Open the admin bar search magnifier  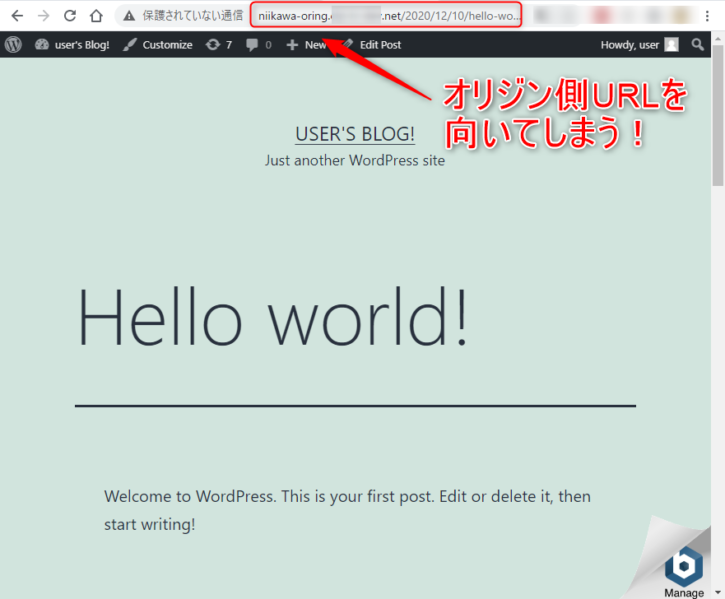coord(697,45)
